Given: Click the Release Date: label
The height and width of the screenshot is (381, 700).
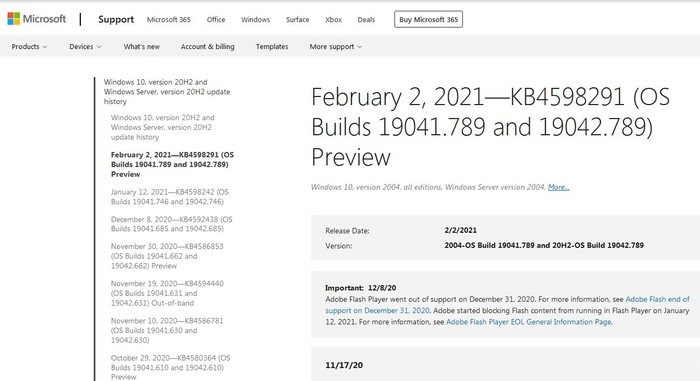Looking at the screenshot, I should coord(347,231).
